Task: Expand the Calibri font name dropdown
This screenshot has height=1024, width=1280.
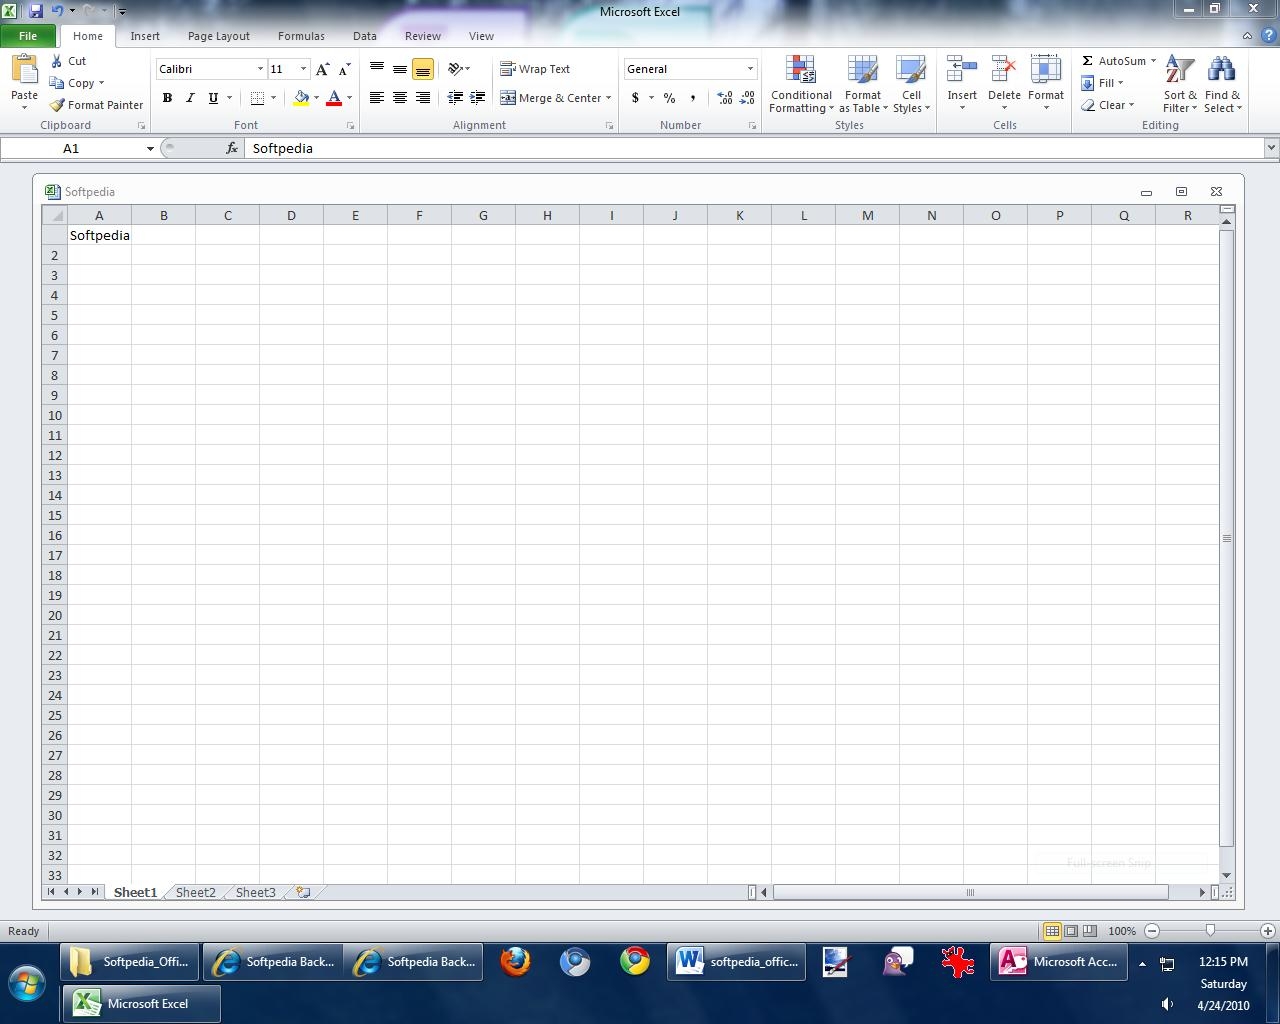Action: pyautogui.click(x=260, y=69)
